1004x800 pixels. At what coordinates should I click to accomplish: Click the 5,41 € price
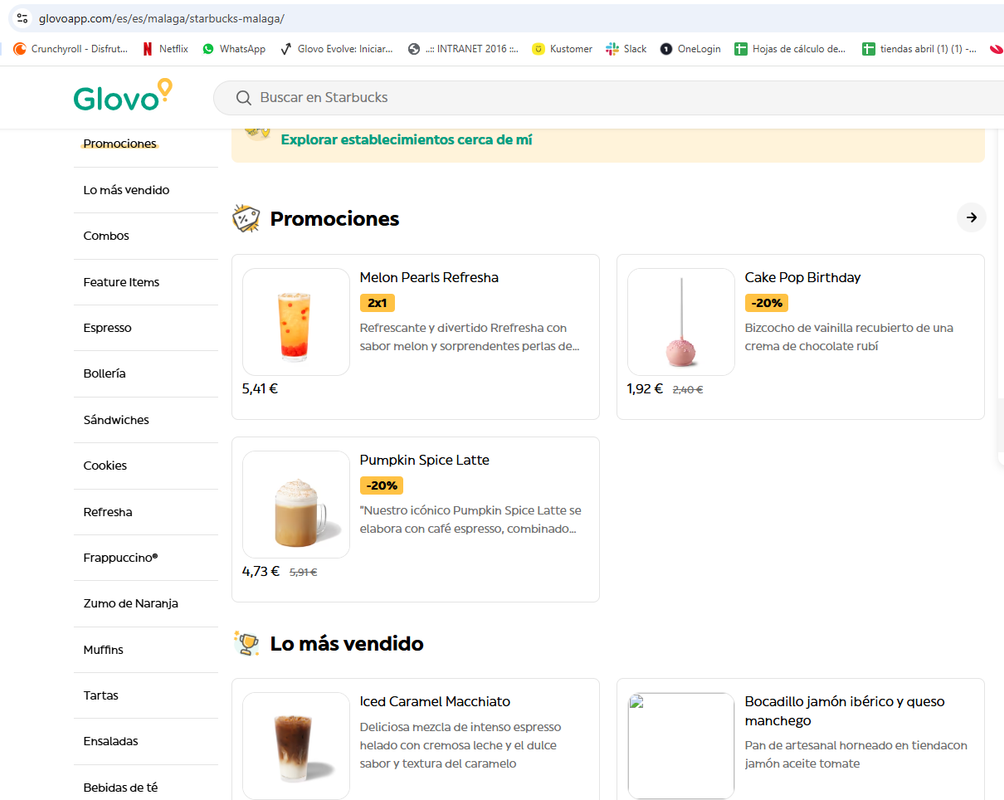[260, 389]
